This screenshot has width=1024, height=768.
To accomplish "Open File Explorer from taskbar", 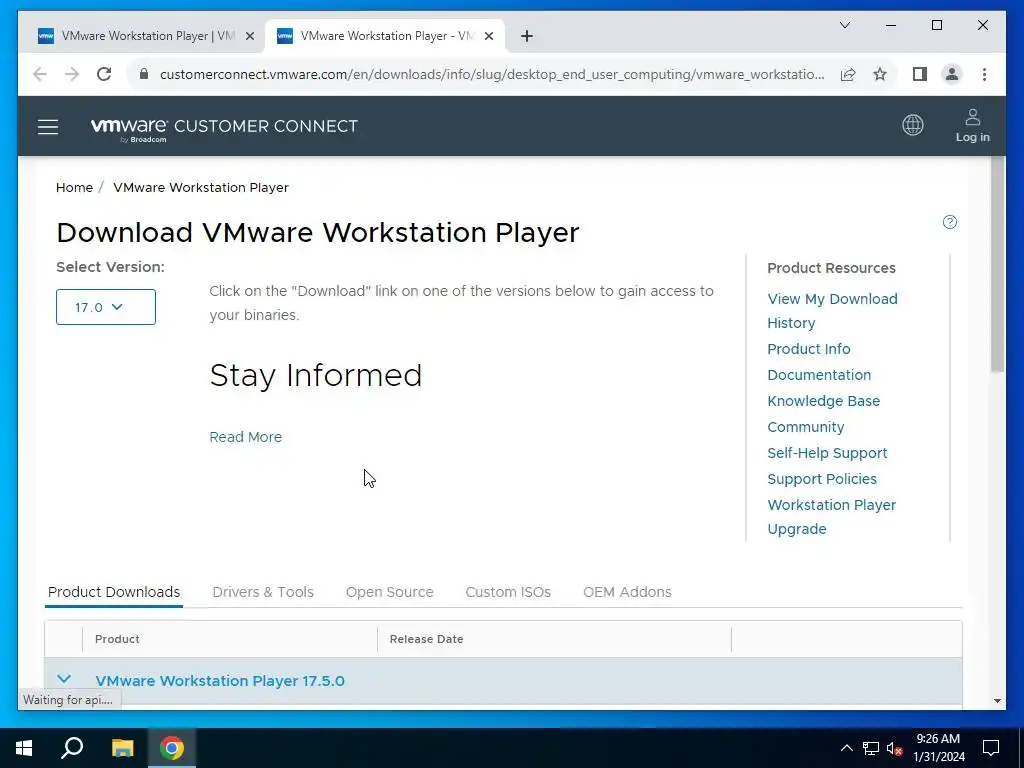I will point(122,748).
